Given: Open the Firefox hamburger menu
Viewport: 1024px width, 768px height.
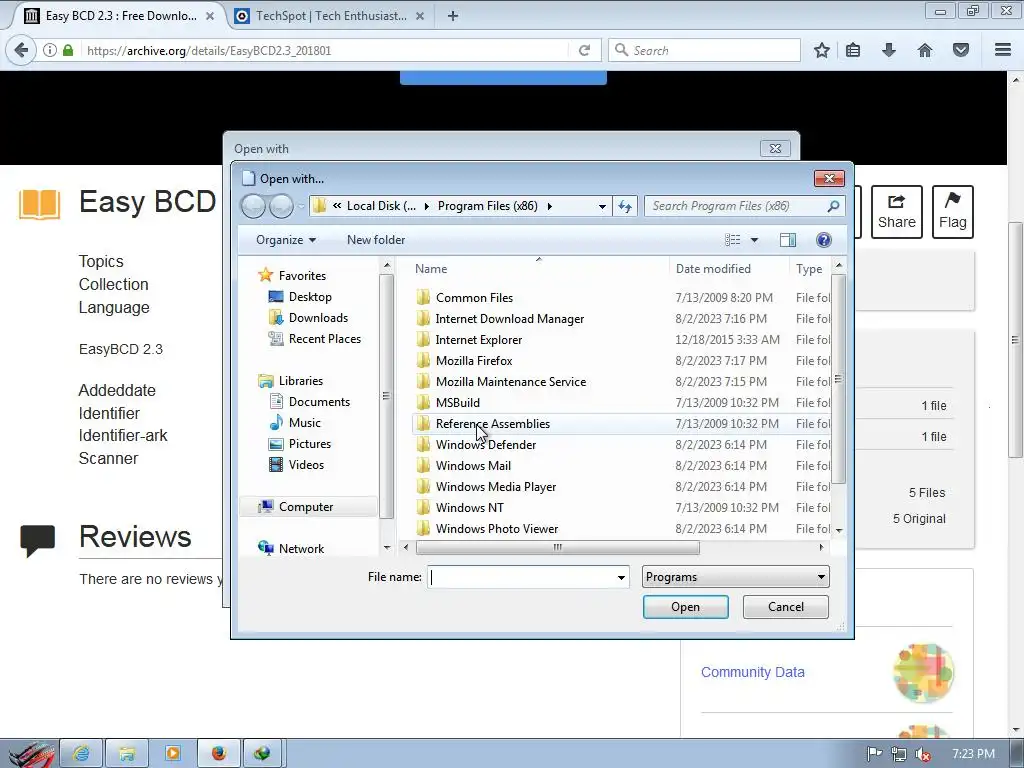Looking at the screenshot, I should pos(1003,50).
